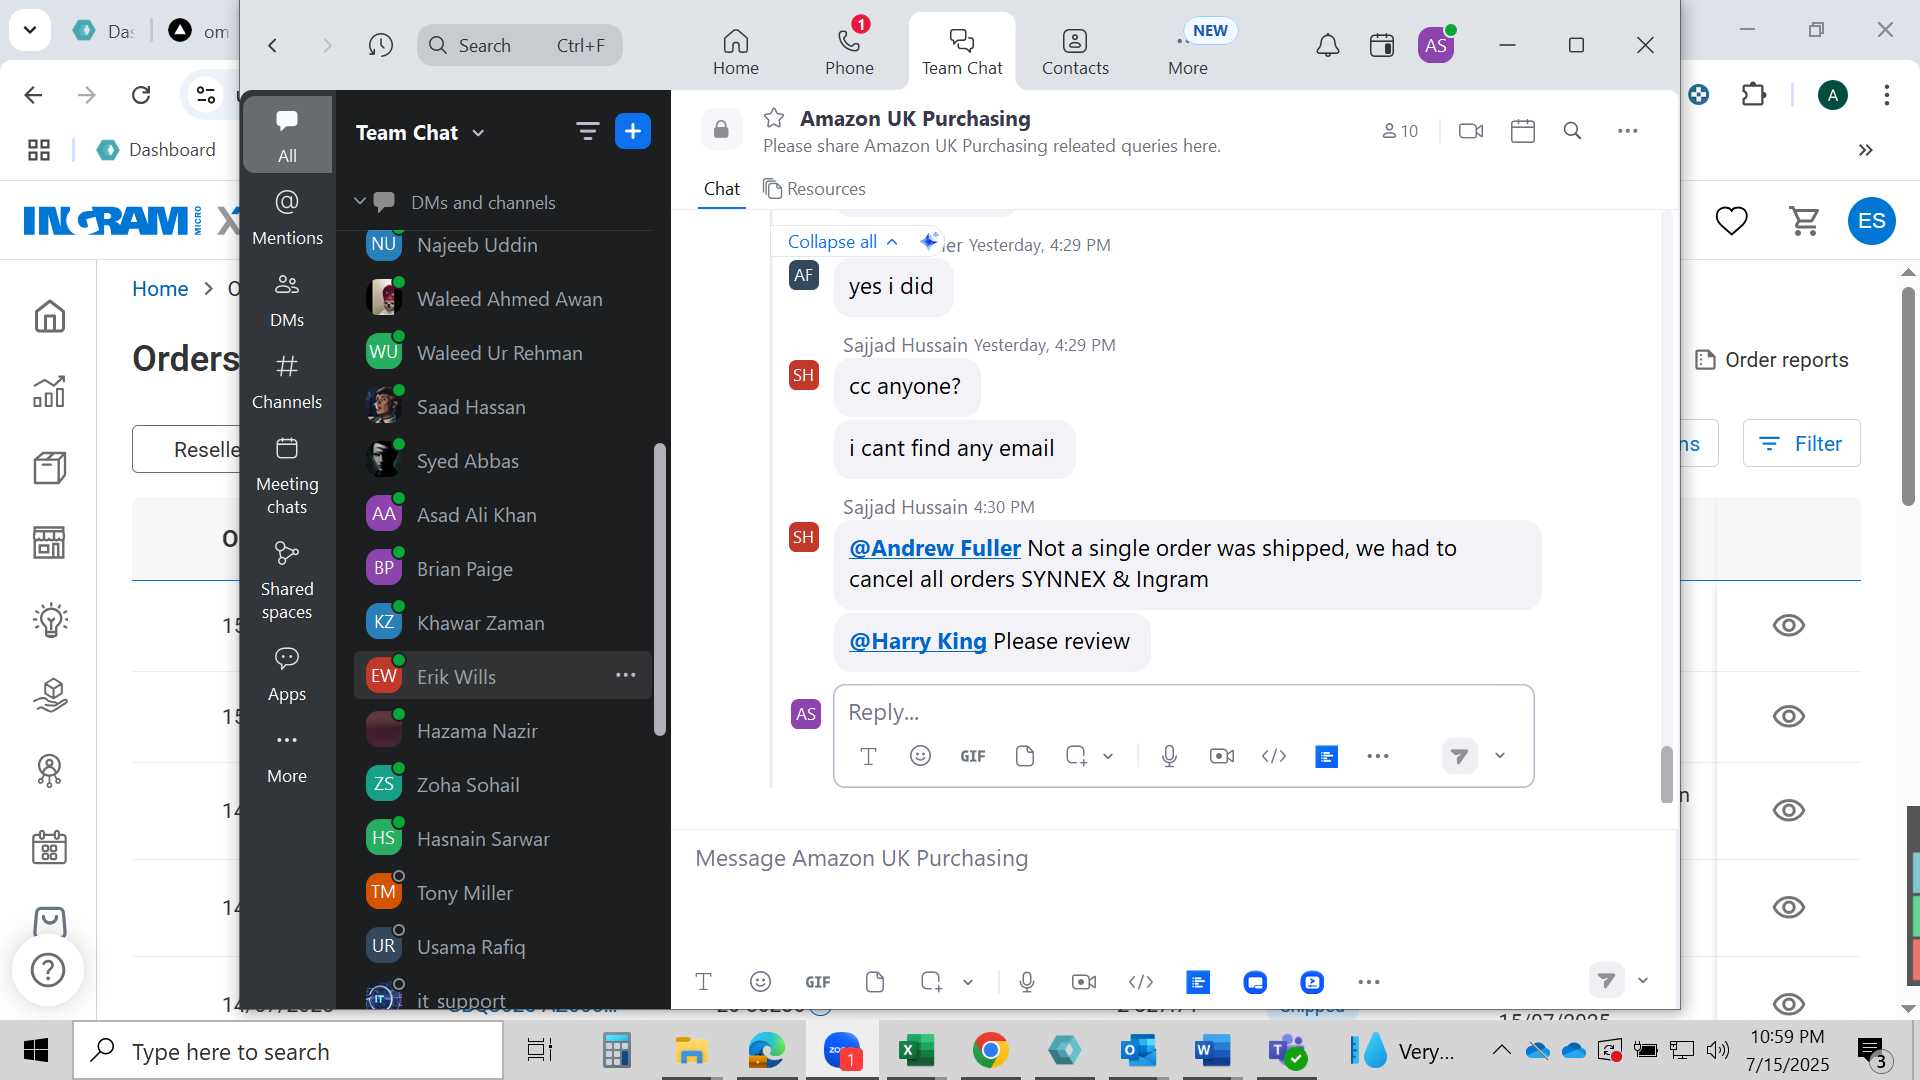The height and width of the screenshot is (1080, 1920).
Task: Open the Home tab in Zoom
Action: (735, 51)
